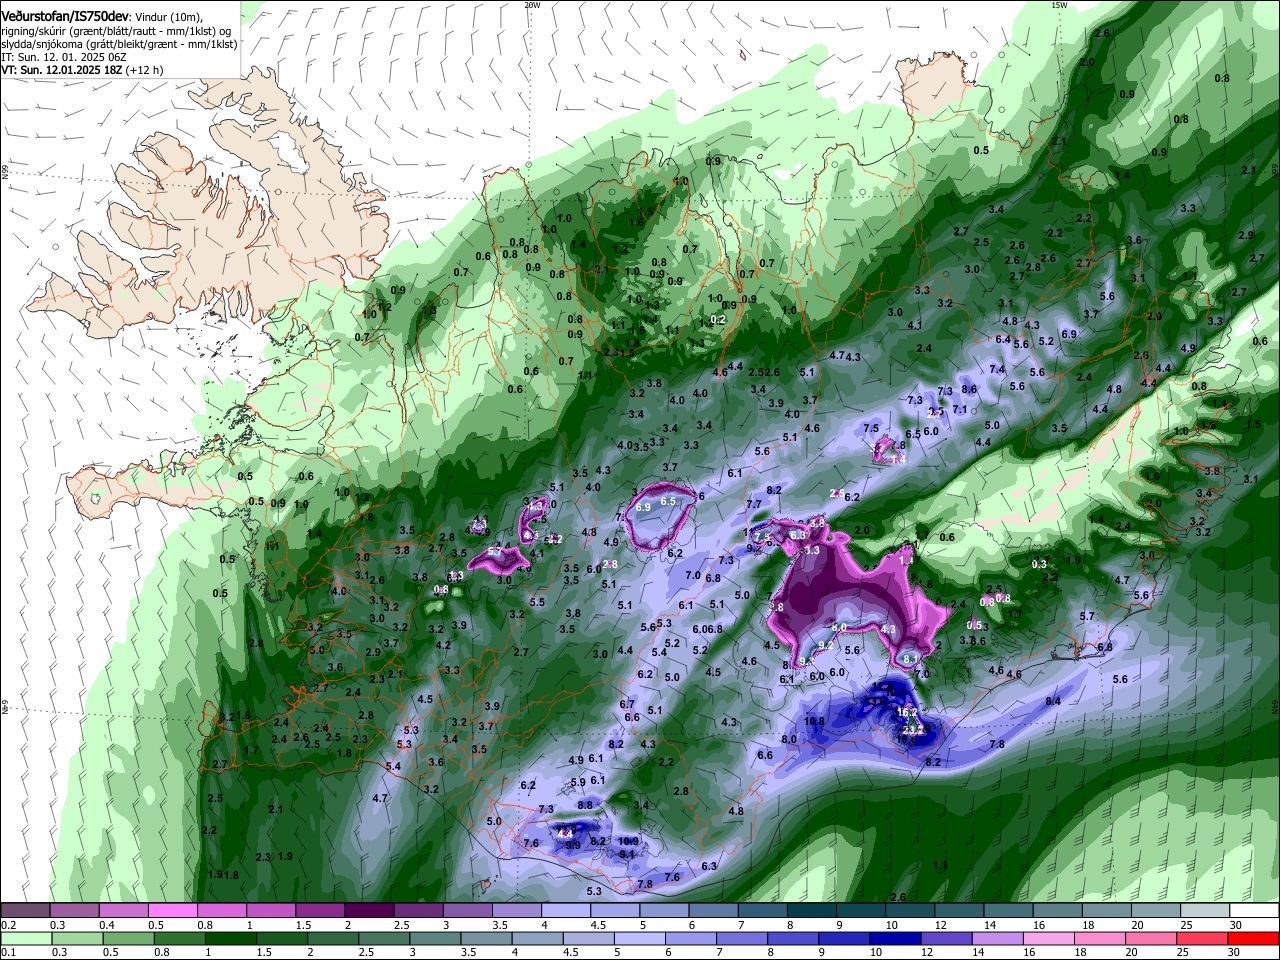This screenshot has height=960, width=1280.
Task: Click the 'VT: Sun. 12.01.2025 18Z (+12 h)' line
Action: click(x=82, y=70)
